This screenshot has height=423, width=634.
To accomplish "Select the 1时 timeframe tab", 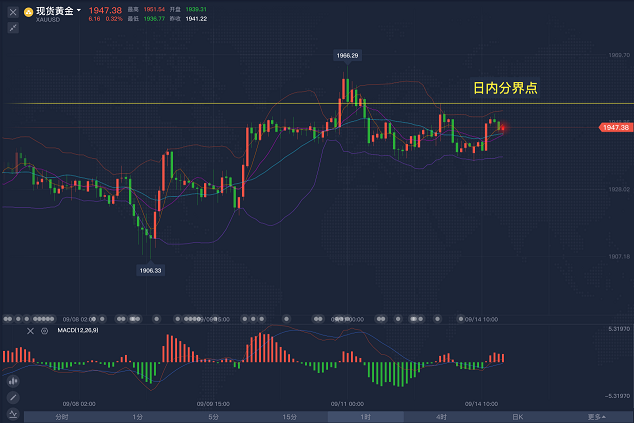I will pyautogui.click(x=365, y=416).
